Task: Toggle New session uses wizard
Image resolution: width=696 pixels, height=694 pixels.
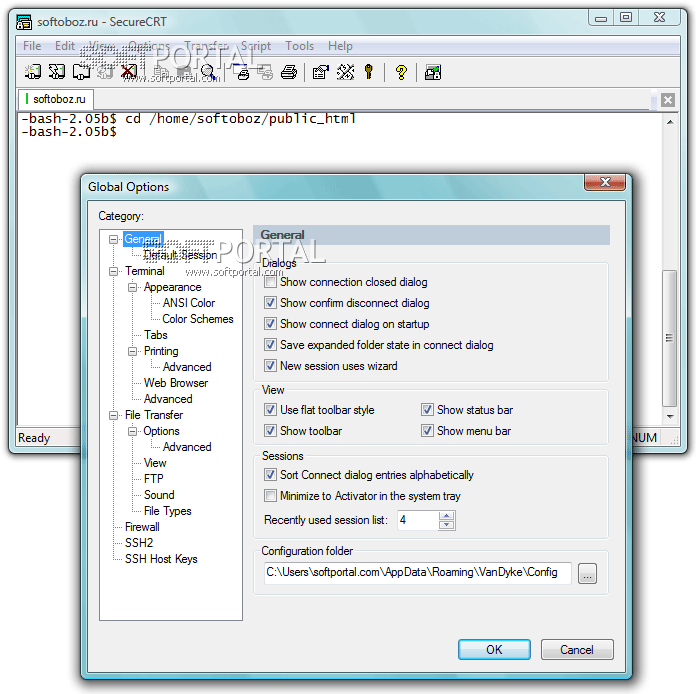Action: click(270, 366)
